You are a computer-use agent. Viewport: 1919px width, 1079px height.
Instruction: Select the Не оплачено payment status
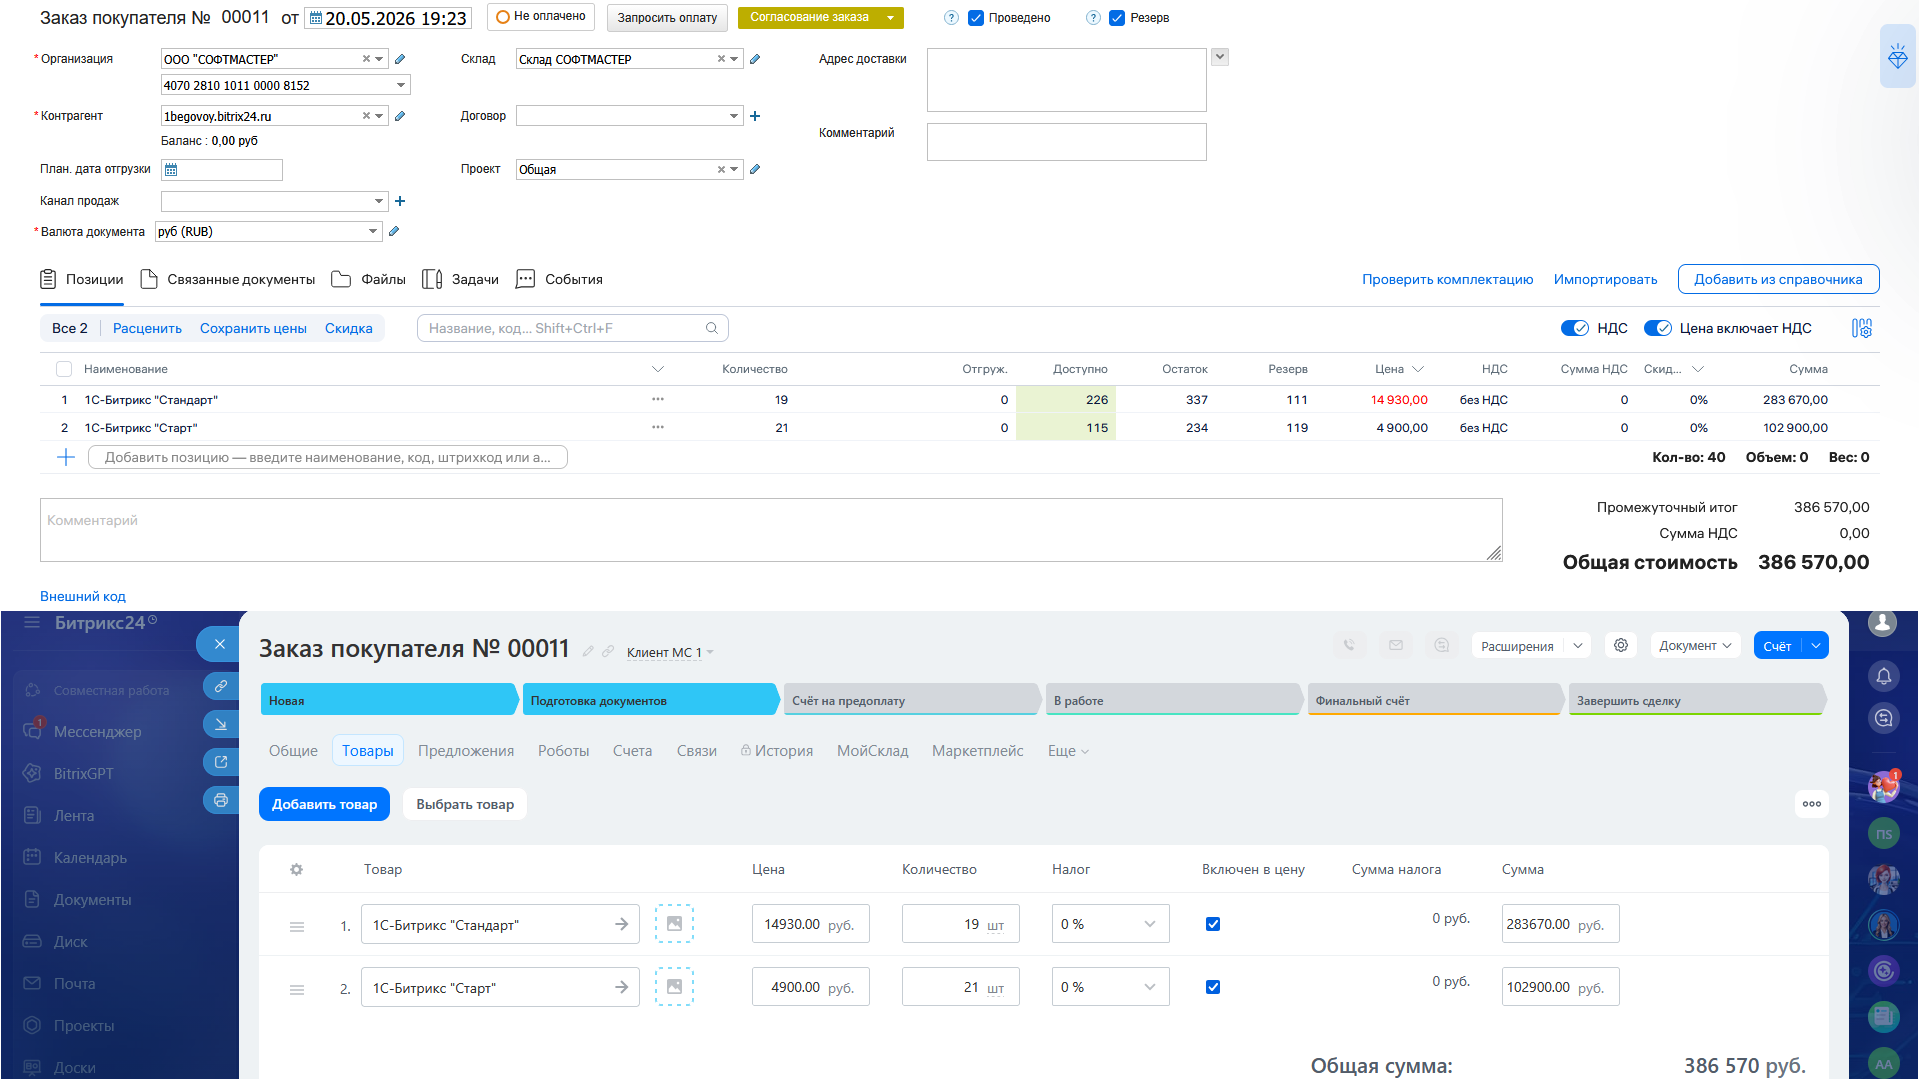tap(541, 17)
